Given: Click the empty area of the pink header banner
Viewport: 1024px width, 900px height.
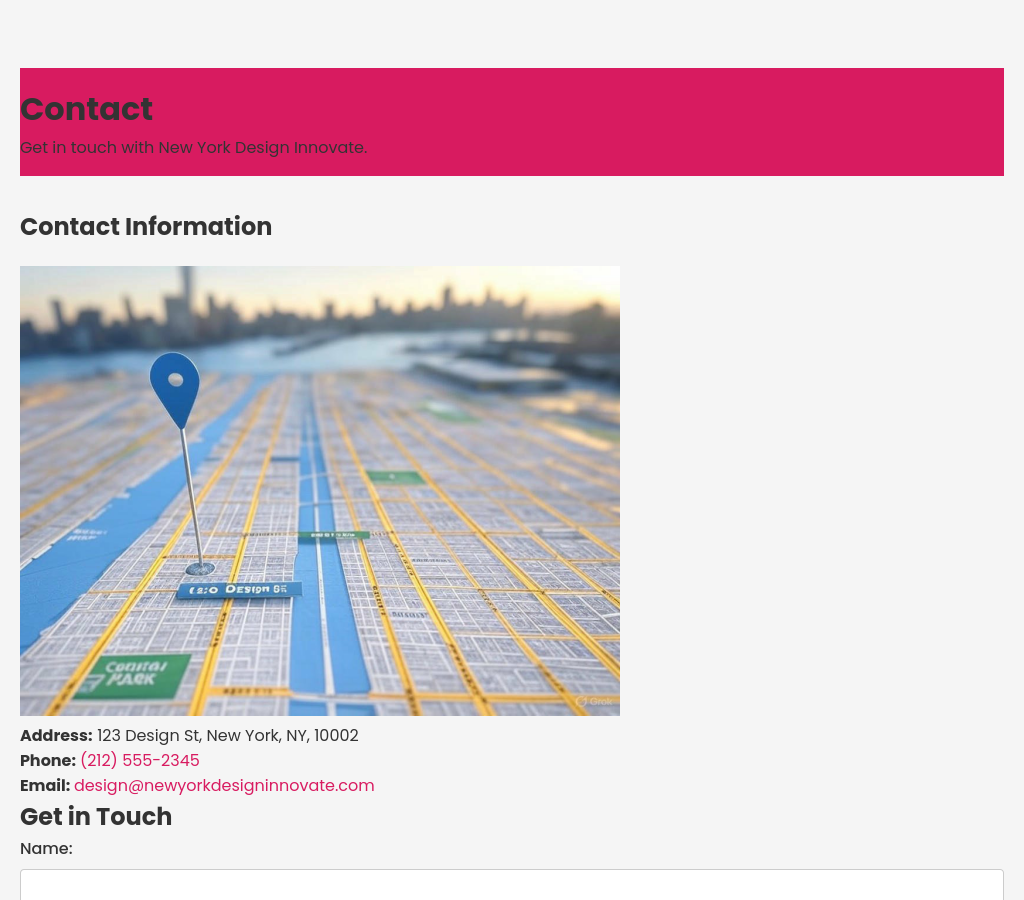Looking at the screenshot, I should pyautogui.click(x=700, y=120).
